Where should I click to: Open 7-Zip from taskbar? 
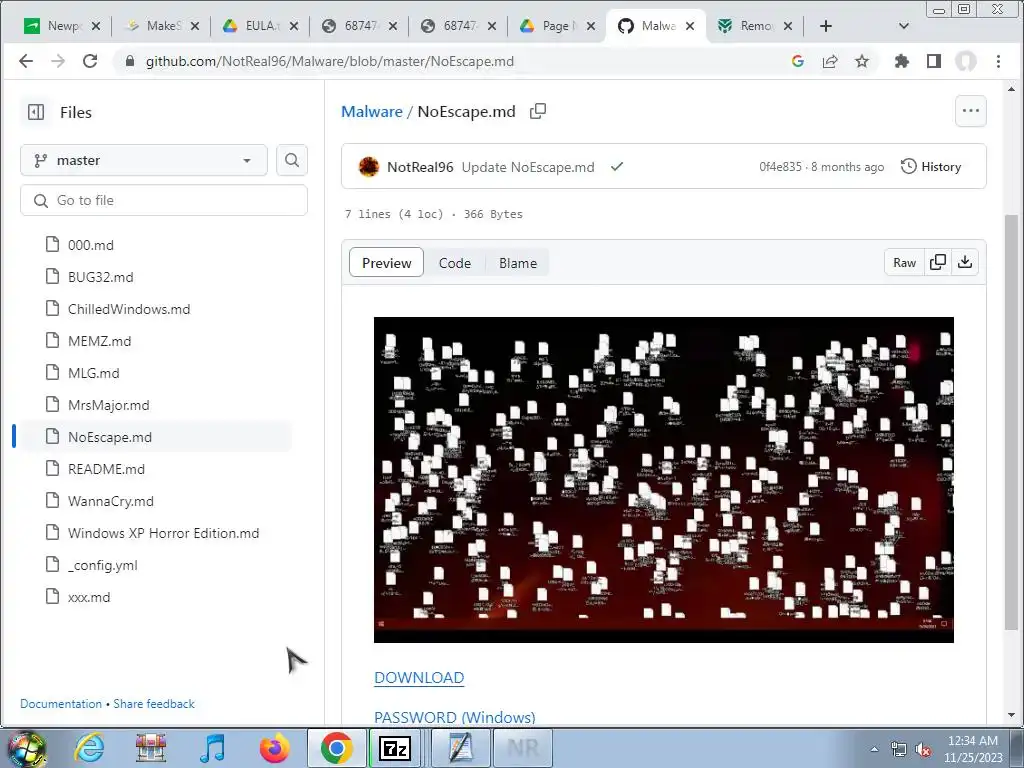point(394,748)
